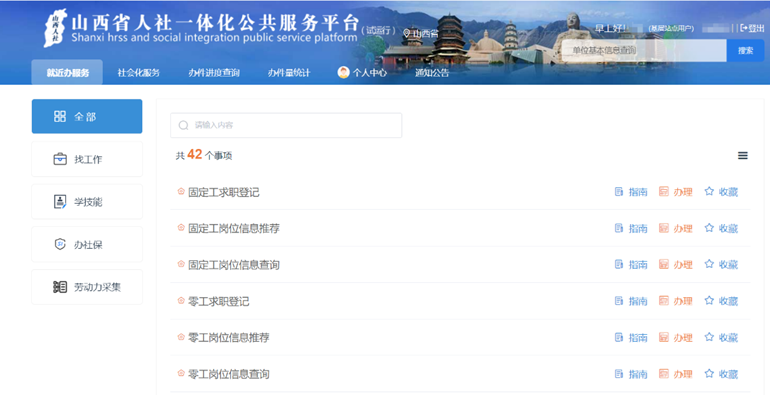Click the 办理 icon for 固定工岗位信息查询
Screen dimensions: 770x395
coord(663,264)
